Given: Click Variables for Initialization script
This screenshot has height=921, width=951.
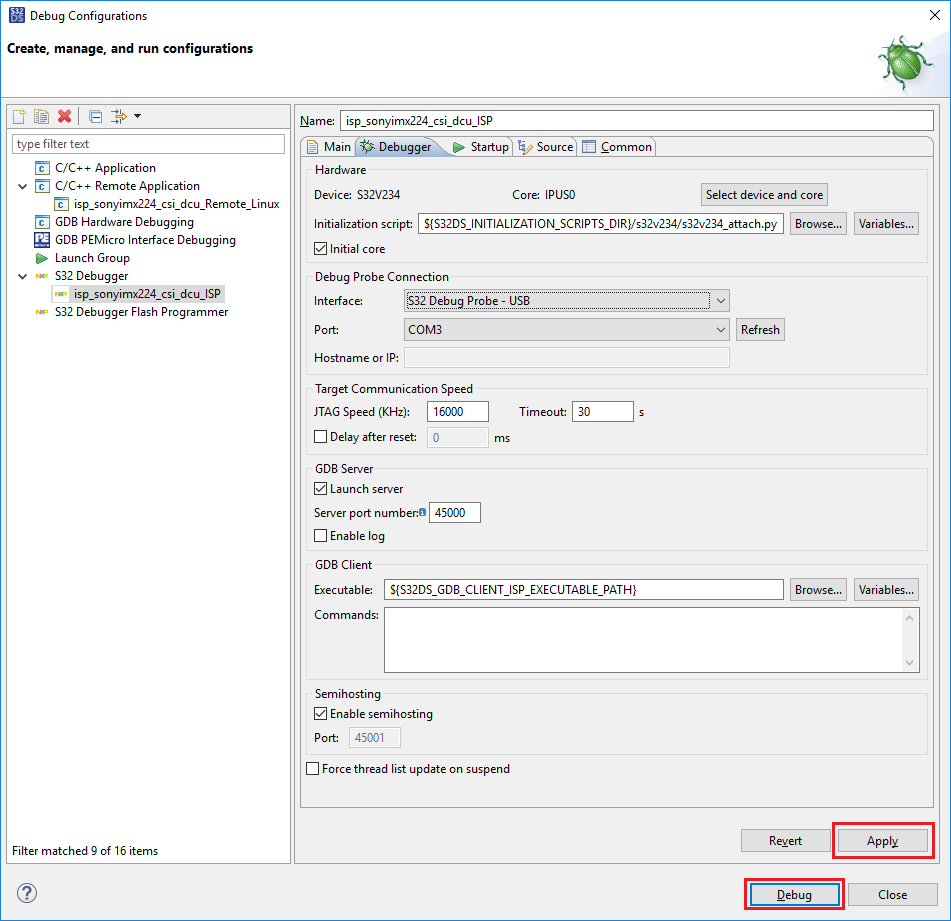Looking at the screenshot, I should [886, 224].
